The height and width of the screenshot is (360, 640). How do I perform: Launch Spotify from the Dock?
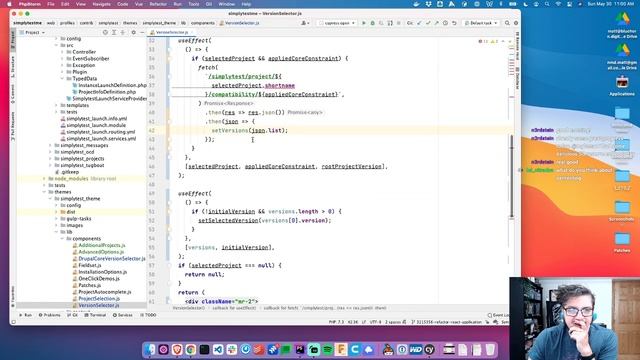(327, 349)
